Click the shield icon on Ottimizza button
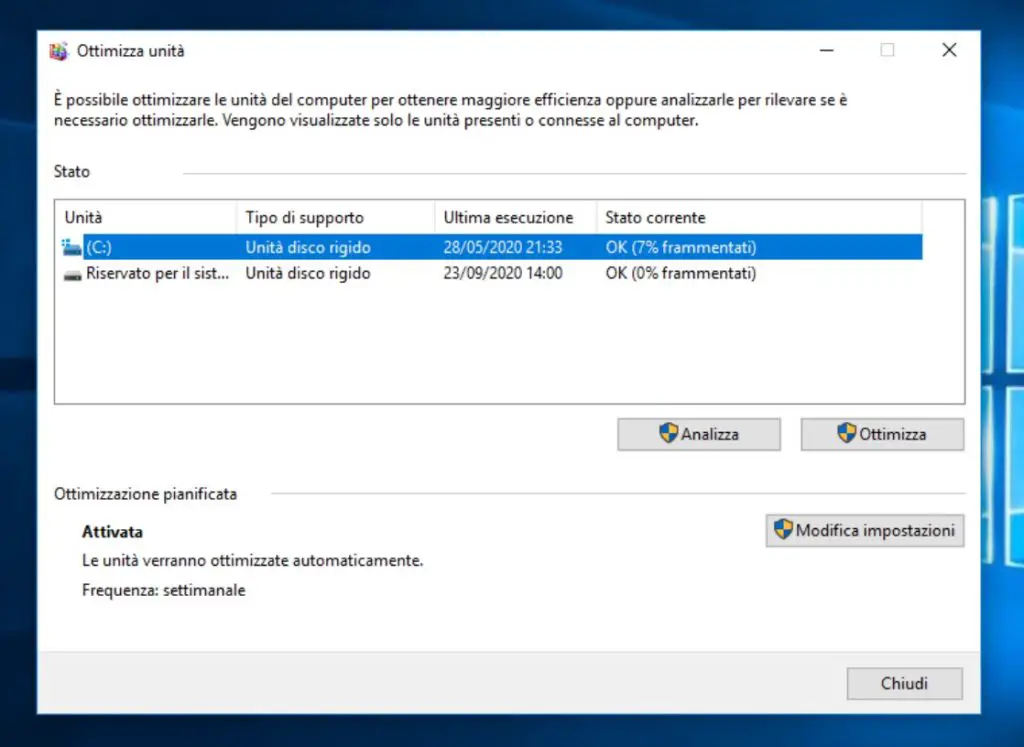 (847, 434)
